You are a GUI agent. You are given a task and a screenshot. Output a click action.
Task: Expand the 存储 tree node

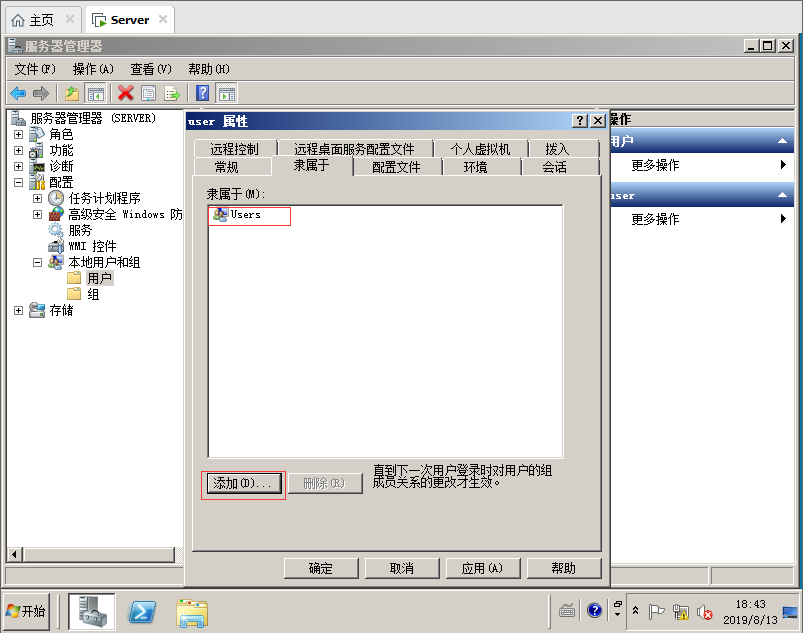18,310
